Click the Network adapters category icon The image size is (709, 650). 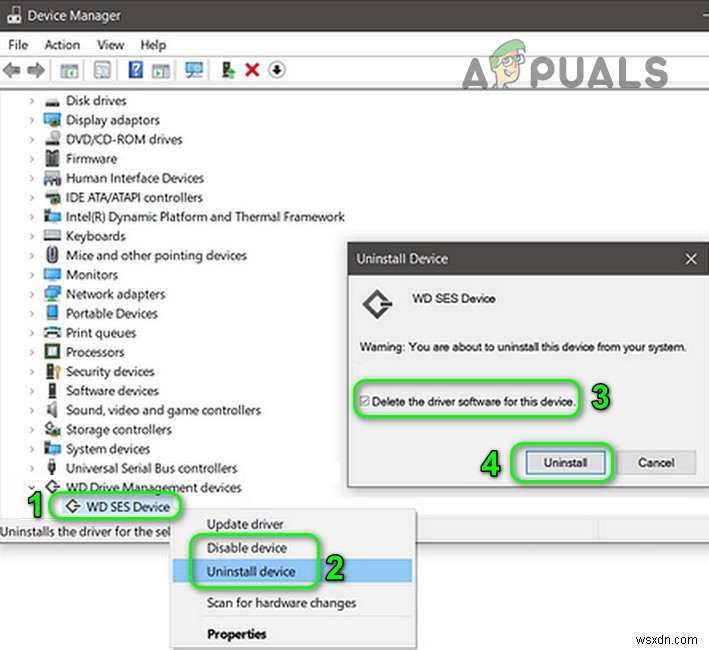(x=52, y=294)
